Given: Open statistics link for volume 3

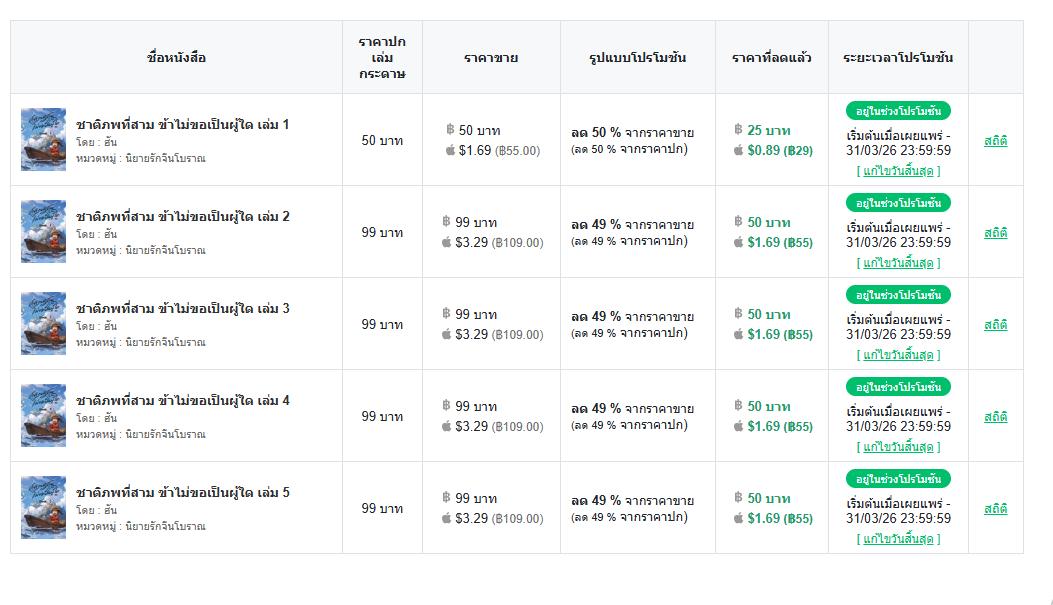Looking at the screenshot, I should 995,324.
